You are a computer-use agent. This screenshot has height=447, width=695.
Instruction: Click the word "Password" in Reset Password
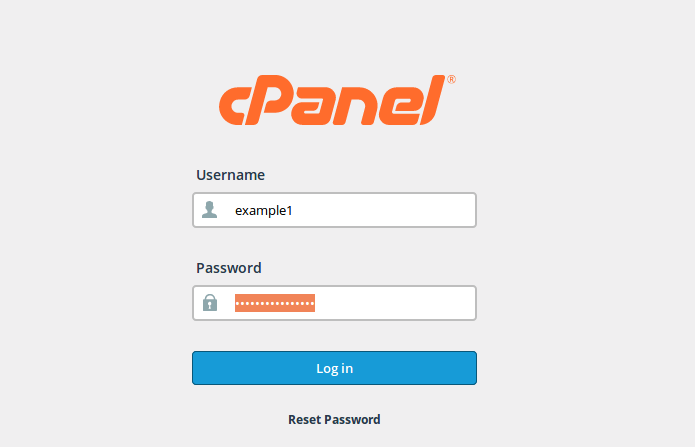[352, 420]
